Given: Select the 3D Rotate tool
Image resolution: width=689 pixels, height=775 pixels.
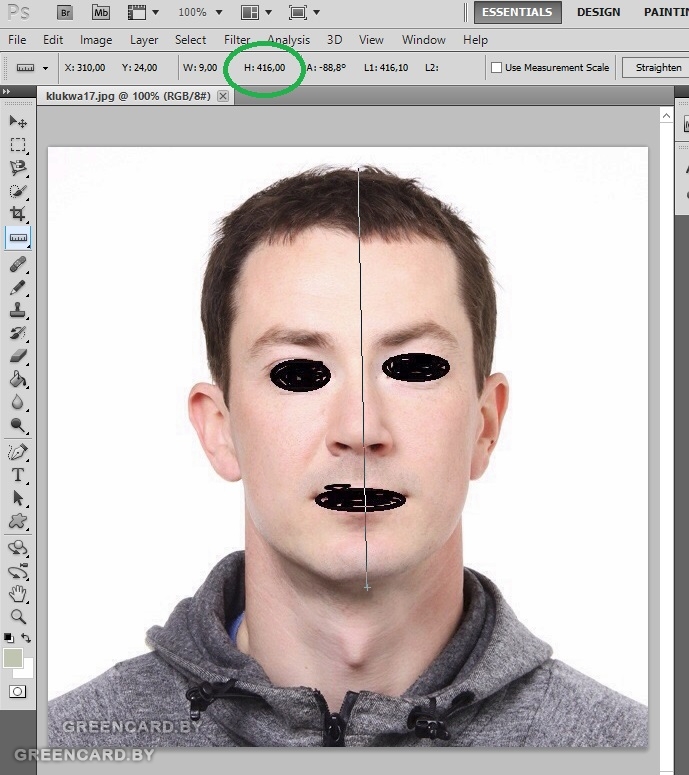Looking at the screenshot, I should 18,548.
